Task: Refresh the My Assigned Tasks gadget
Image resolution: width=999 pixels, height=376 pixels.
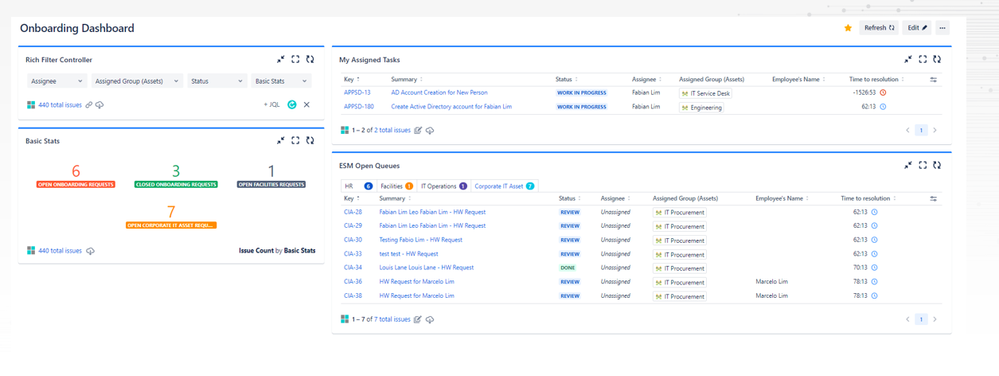Action: tap(937, 59)
